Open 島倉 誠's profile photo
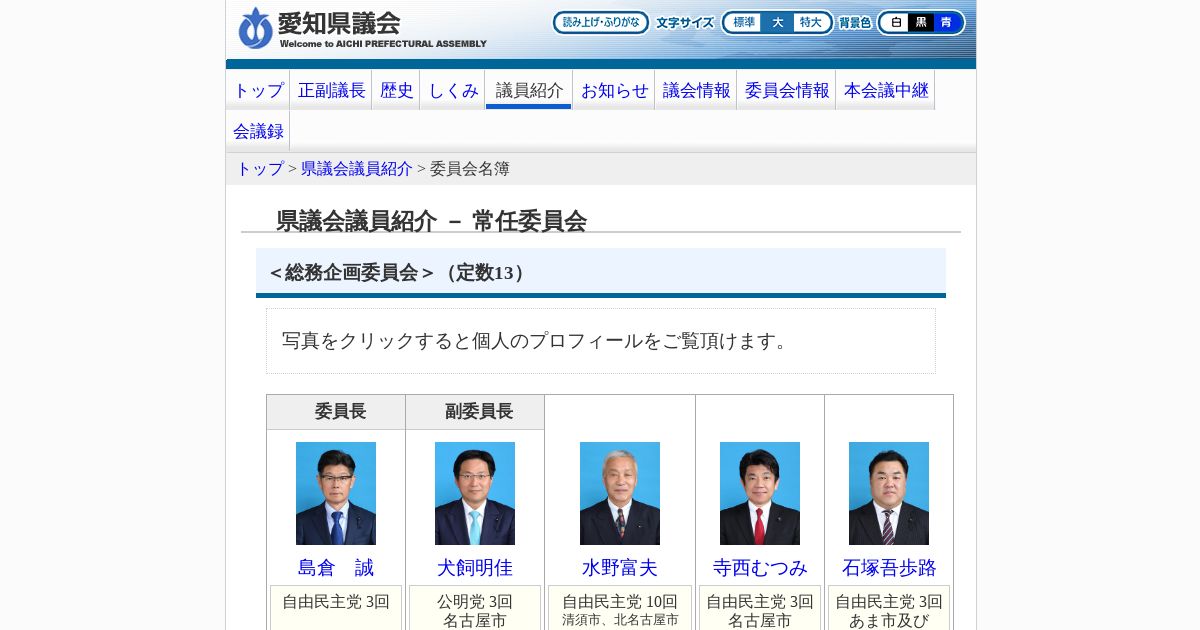 coord(336,493)
